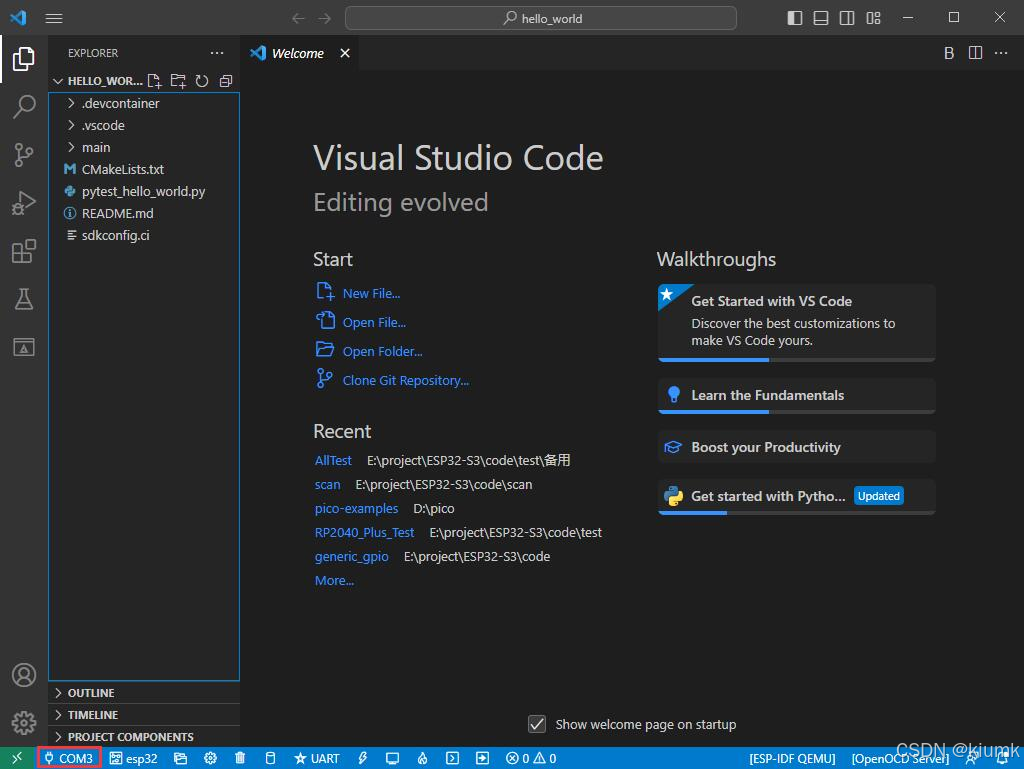Expand the TIMELINE section
The width and height of the screenshot is (1024, 769).
(144, 715)
